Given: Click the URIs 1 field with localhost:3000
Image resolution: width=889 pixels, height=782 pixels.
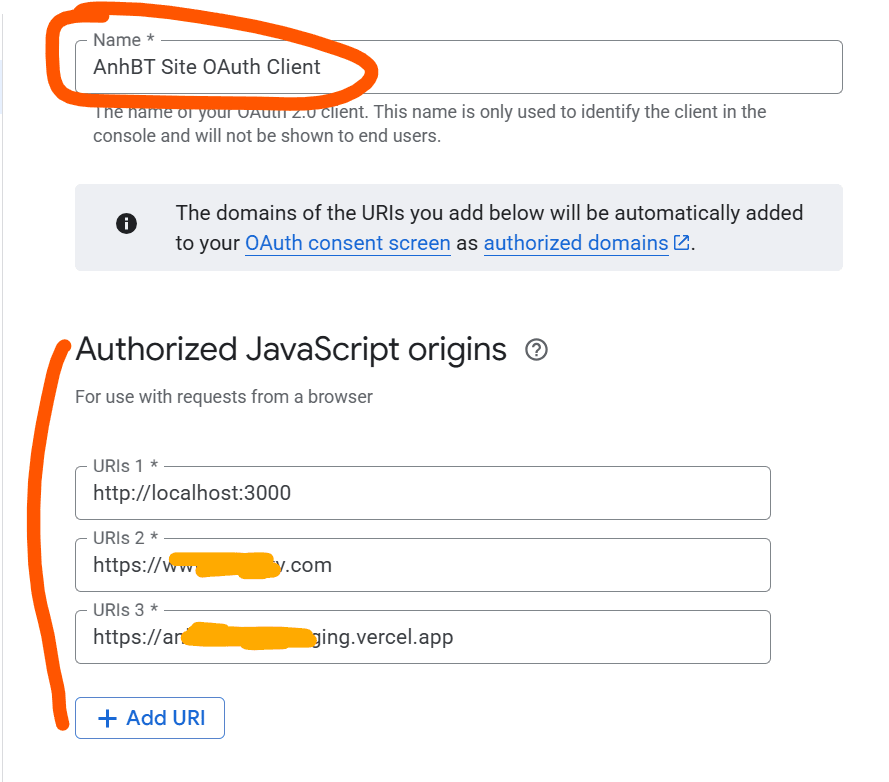Looking at the screenshot, I should (400, 492).
